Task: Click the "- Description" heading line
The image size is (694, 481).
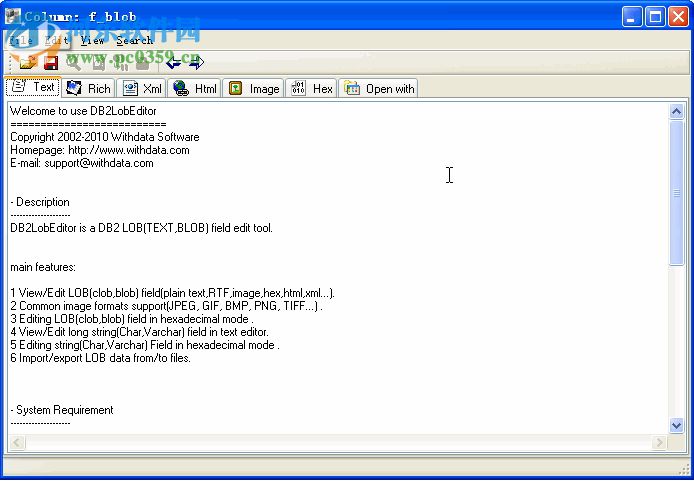Action: pos(40,202)
